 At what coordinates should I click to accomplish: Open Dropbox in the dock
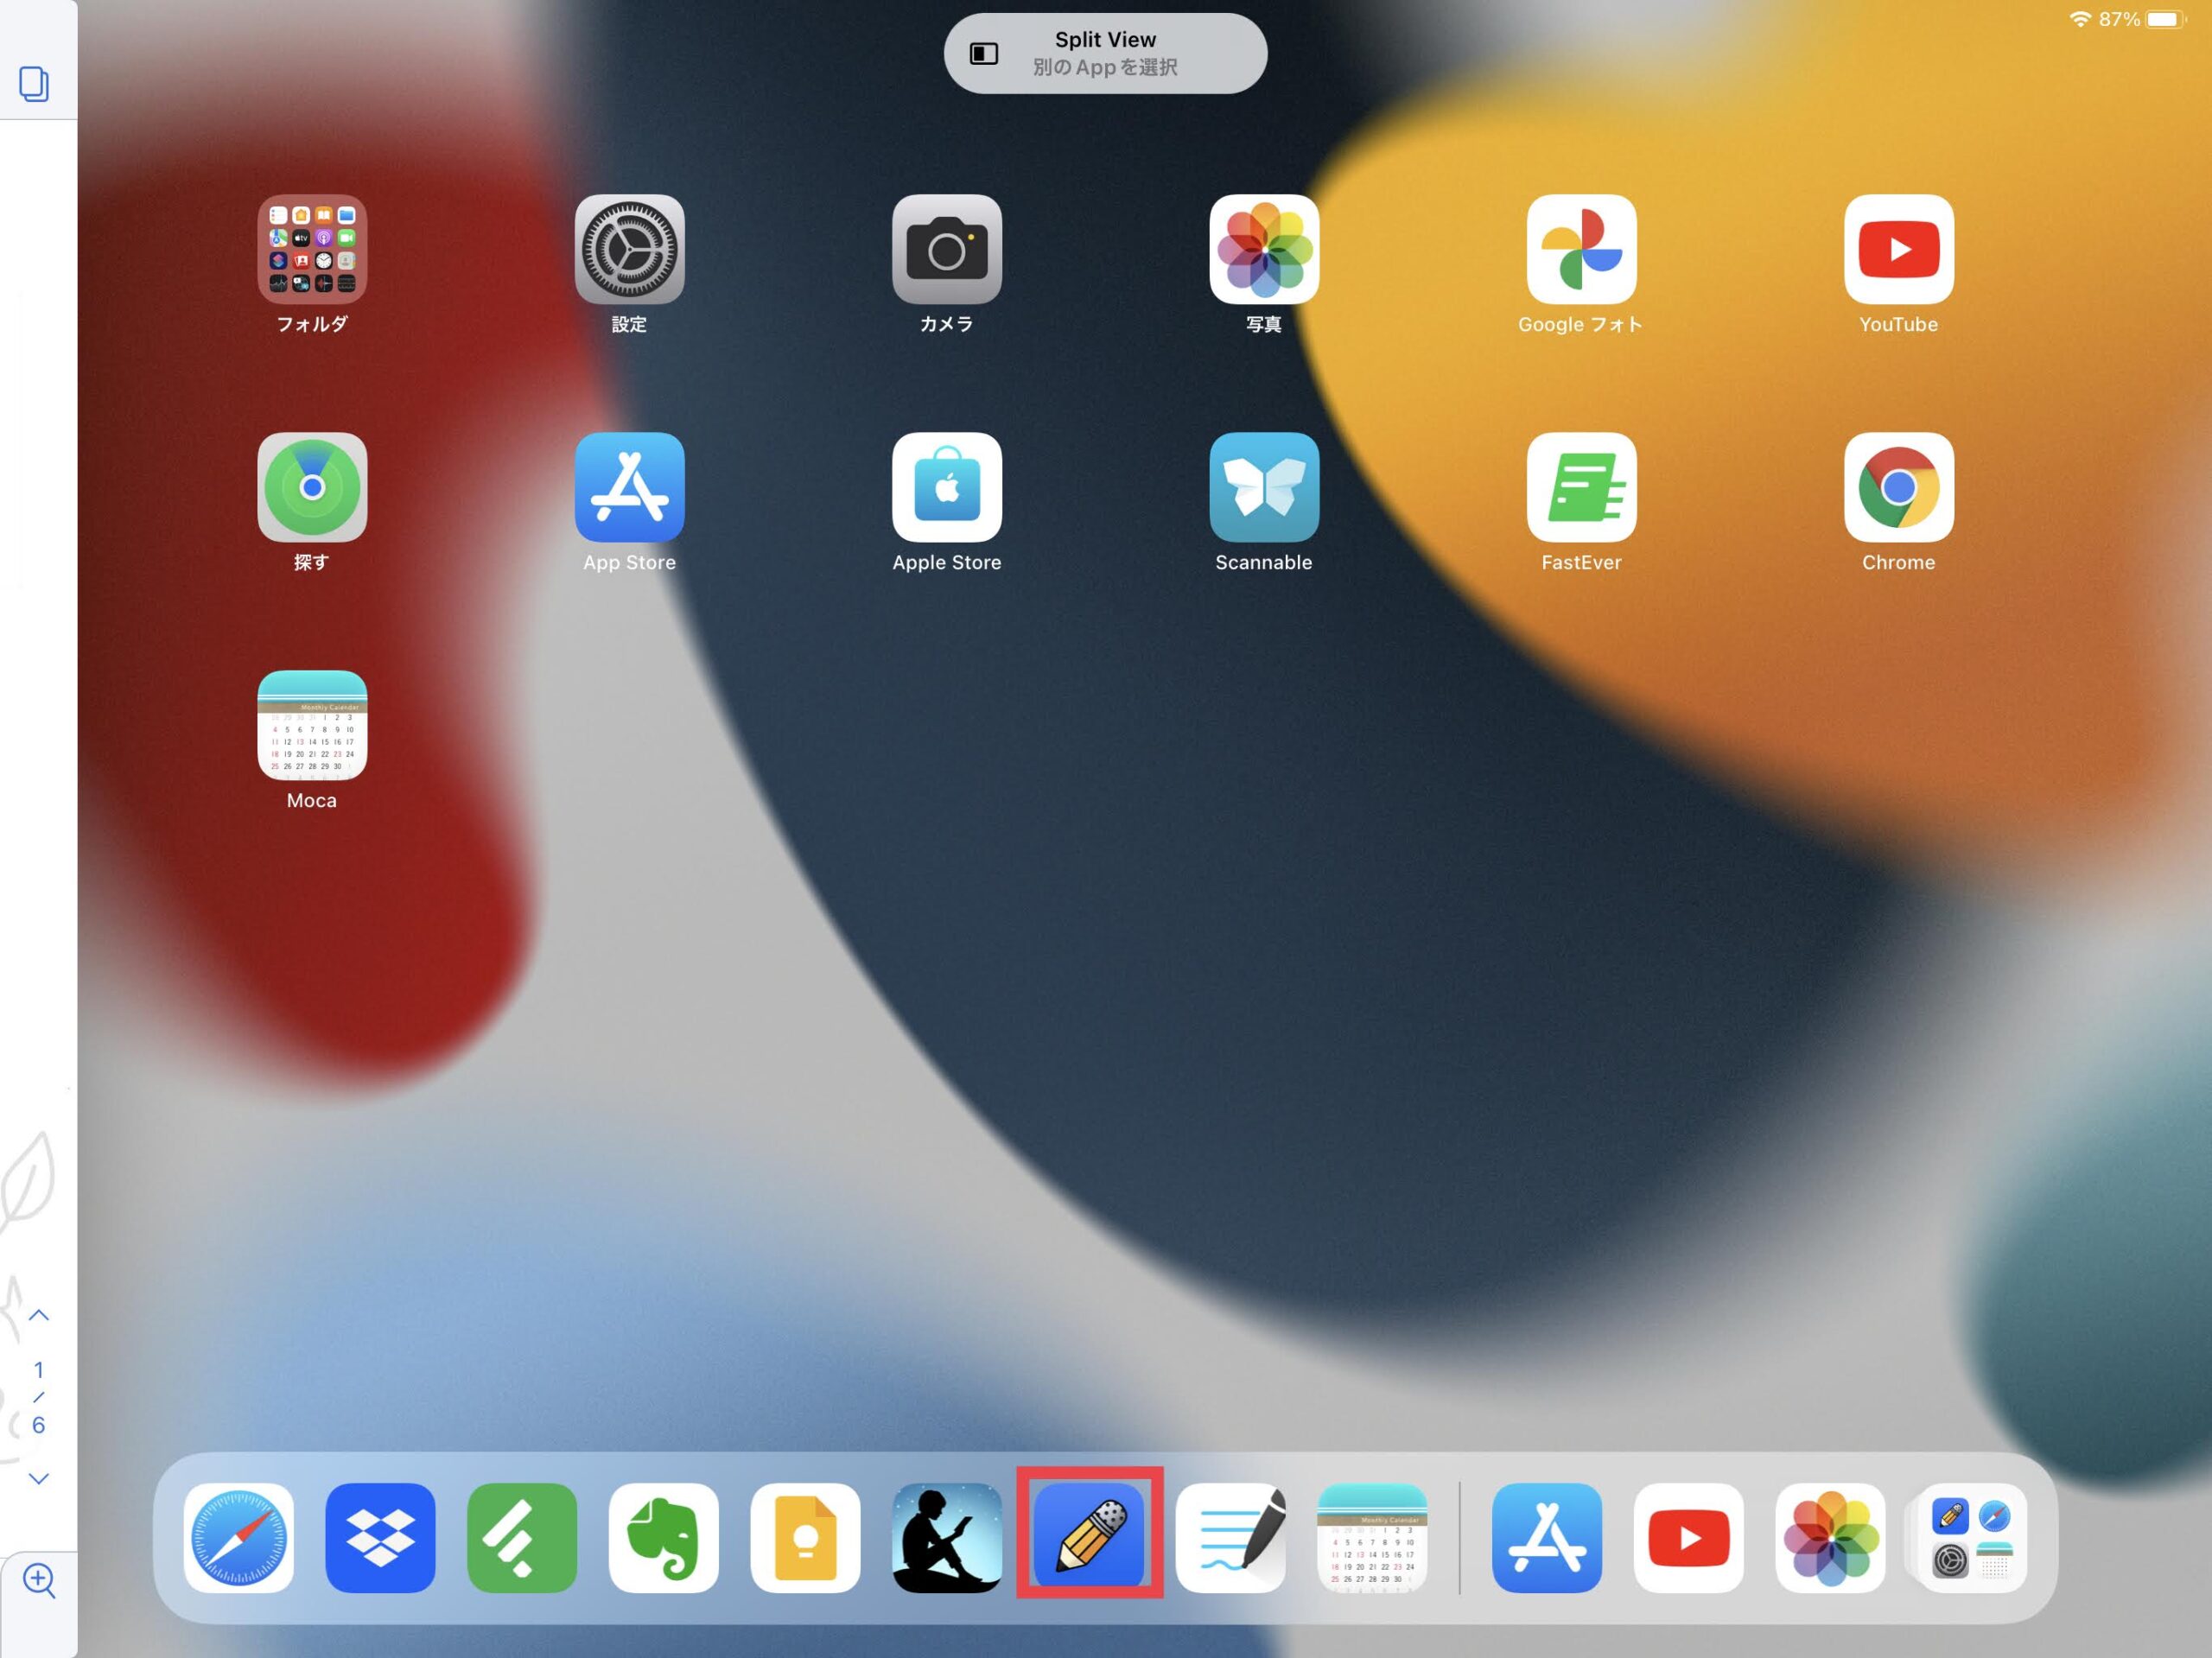(x=380, y=1537)
